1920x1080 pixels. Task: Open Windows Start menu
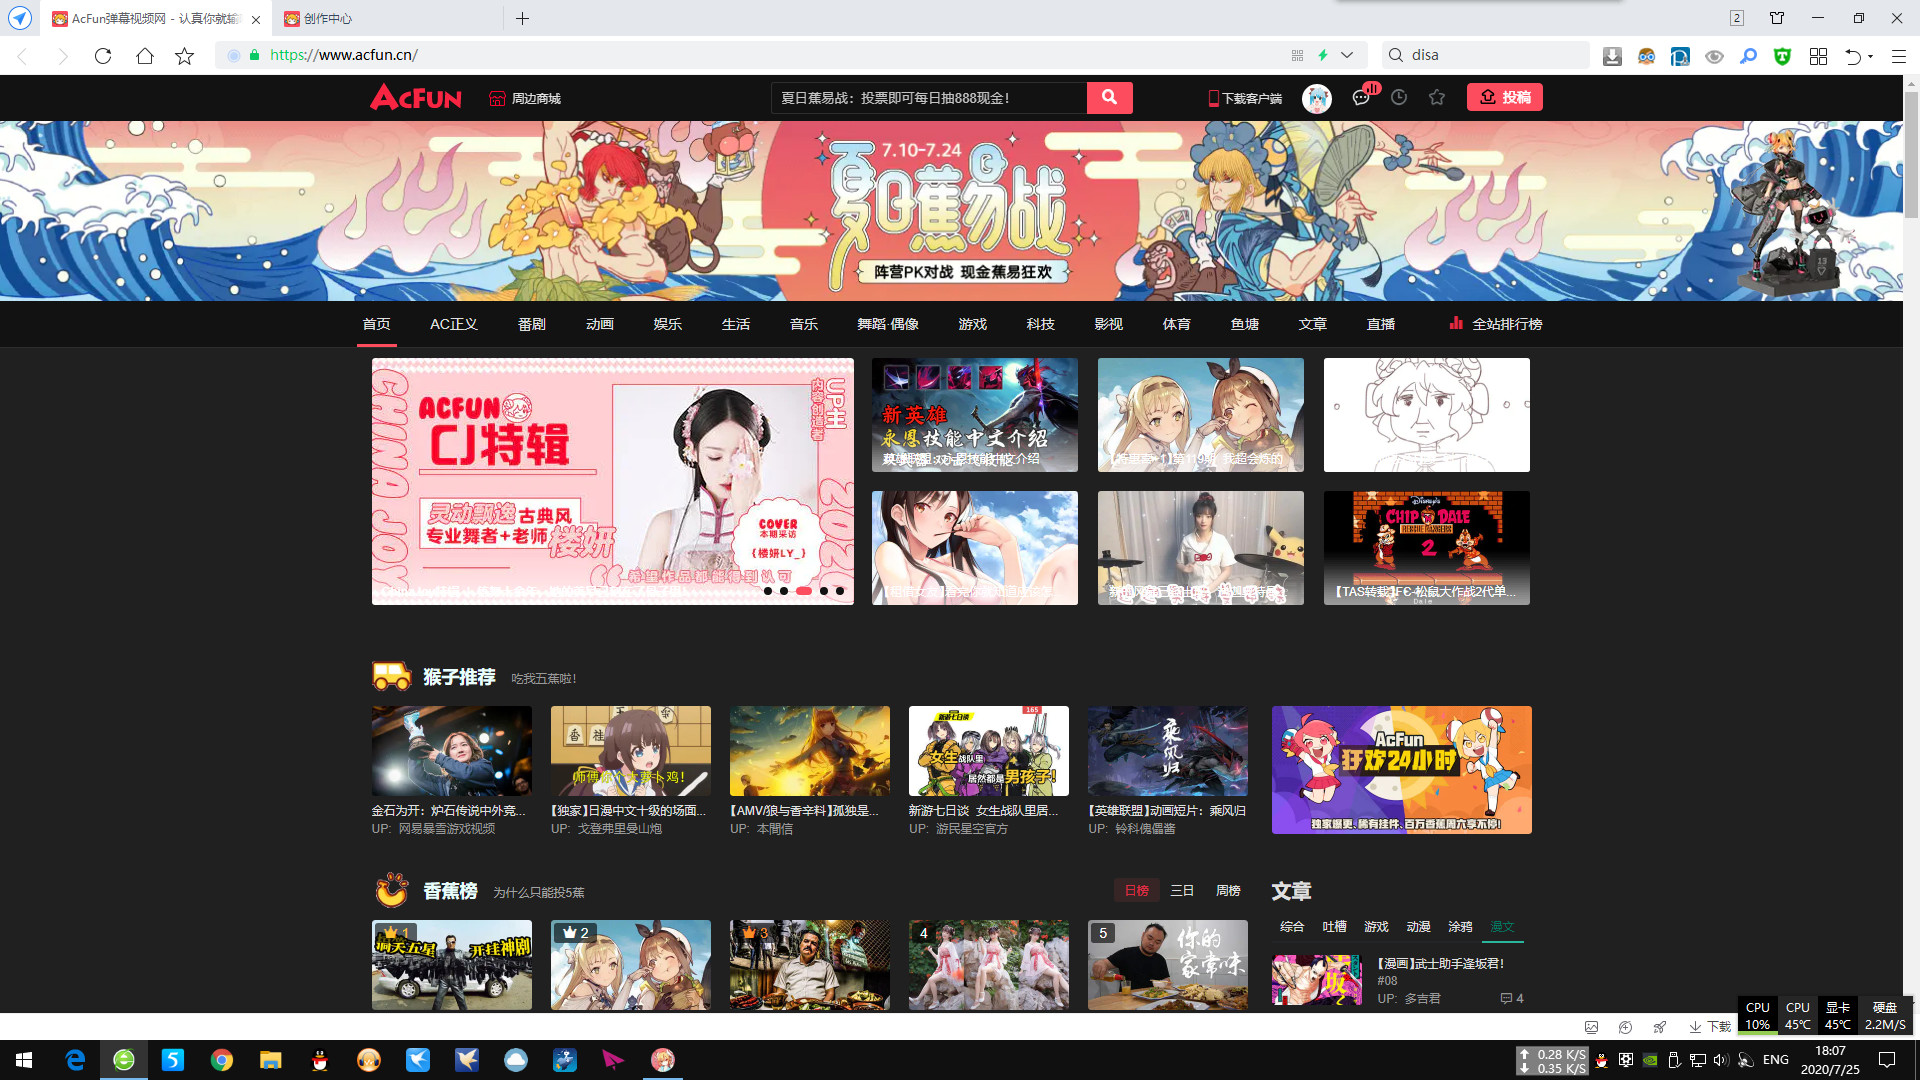(24, 1060)
